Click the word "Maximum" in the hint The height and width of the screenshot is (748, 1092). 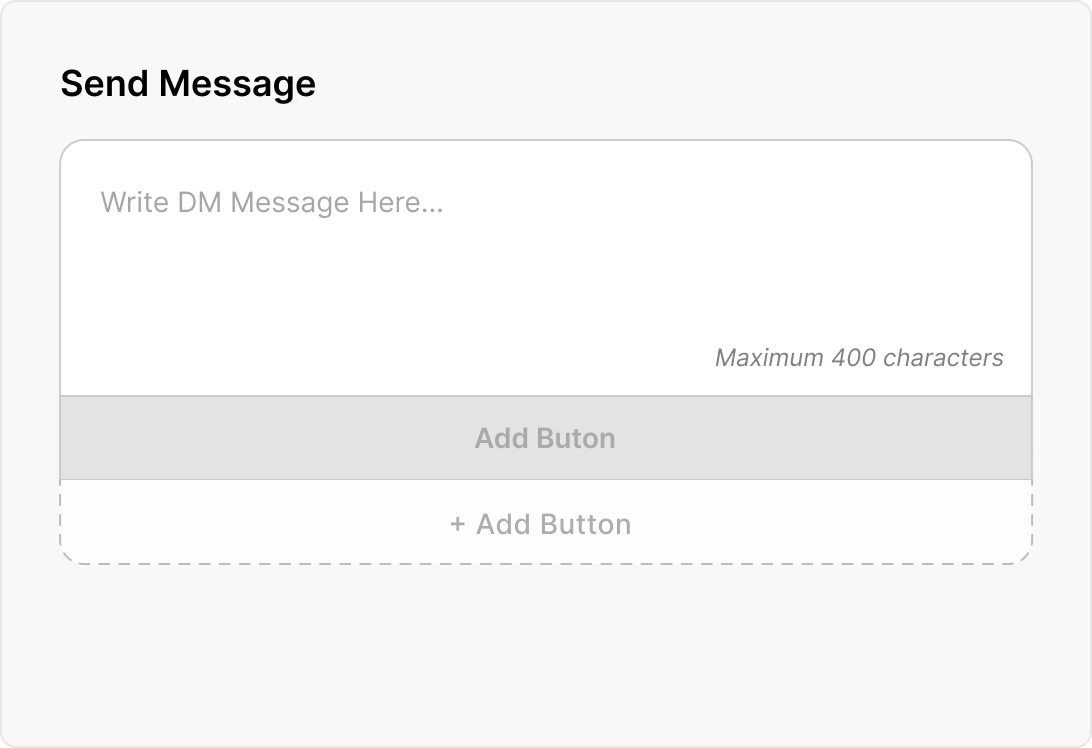(x=769, y=357)
